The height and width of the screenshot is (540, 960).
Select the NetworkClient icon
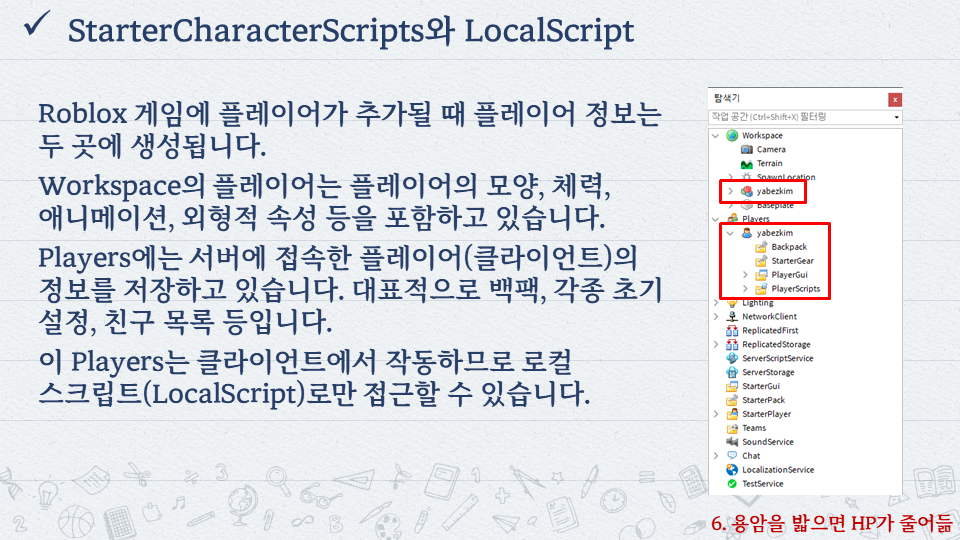click(732, 317)
